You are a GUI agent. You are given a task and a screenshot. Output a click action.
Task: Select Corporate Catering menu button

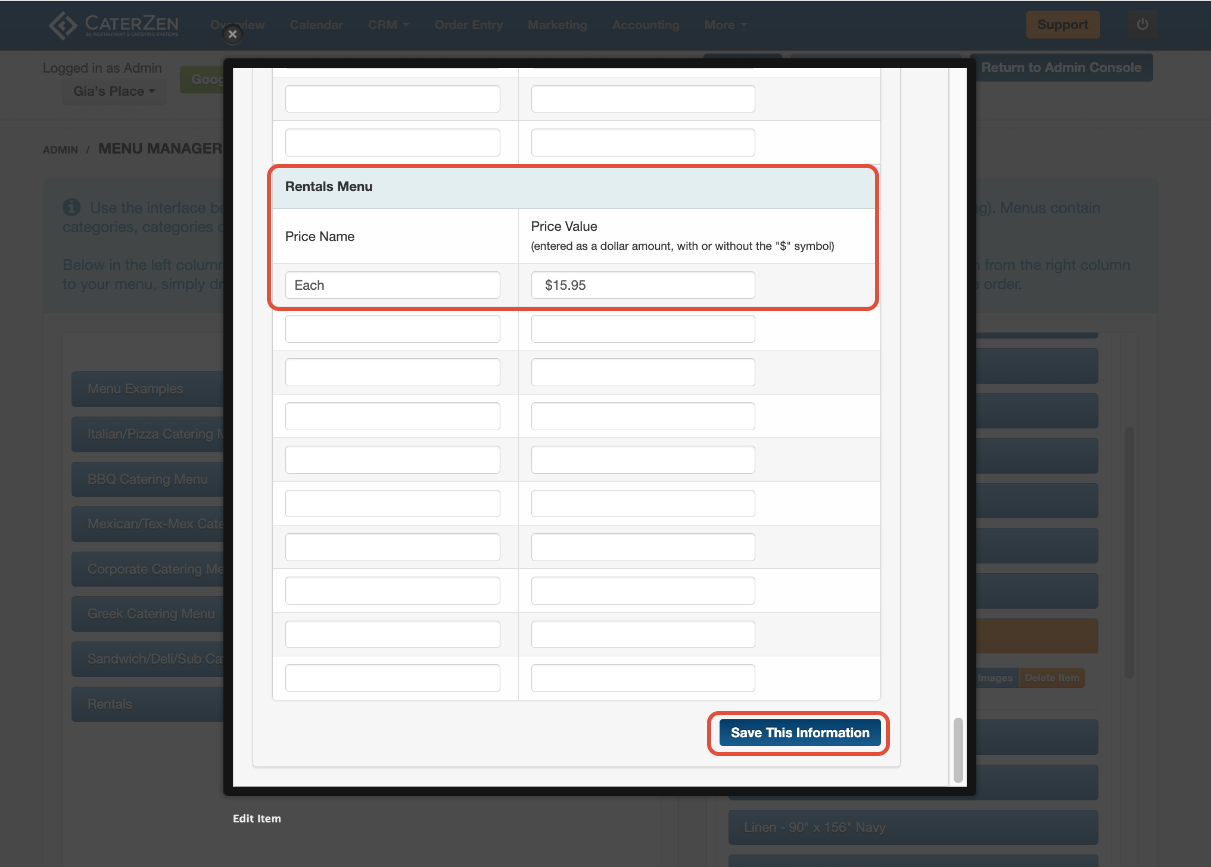[x=147, y=569]
